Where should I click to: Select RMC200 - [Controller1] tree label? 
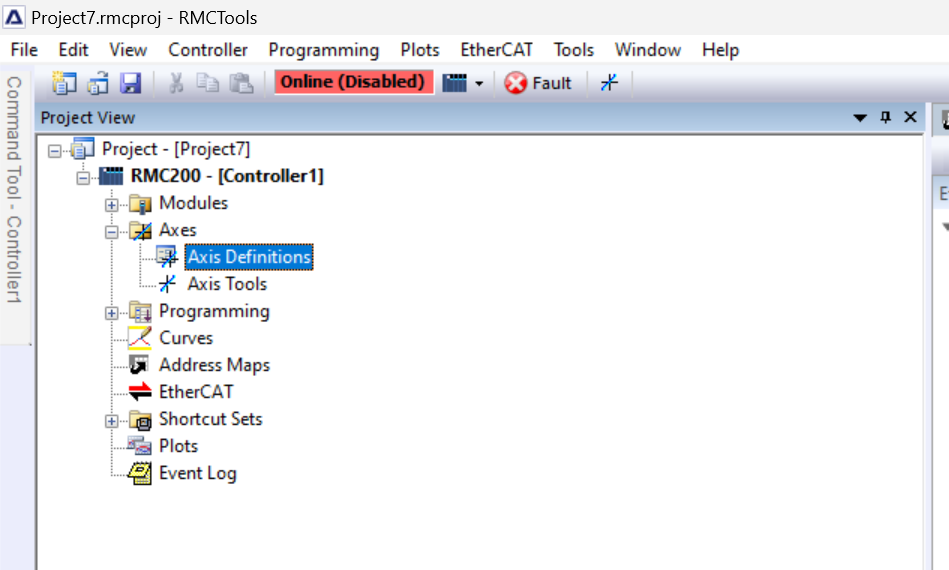(227, 176)
